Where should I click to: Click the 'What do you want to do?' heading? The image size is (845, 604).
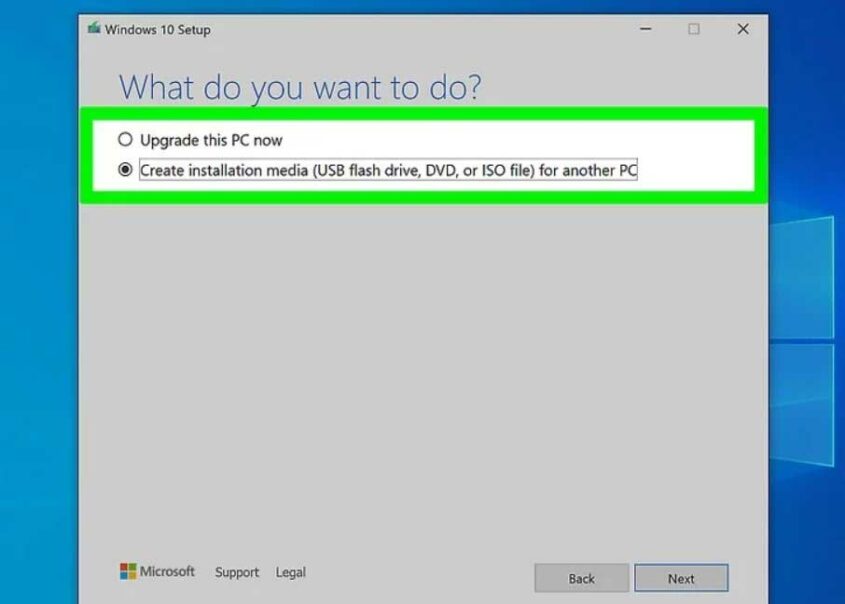[300, 87]
